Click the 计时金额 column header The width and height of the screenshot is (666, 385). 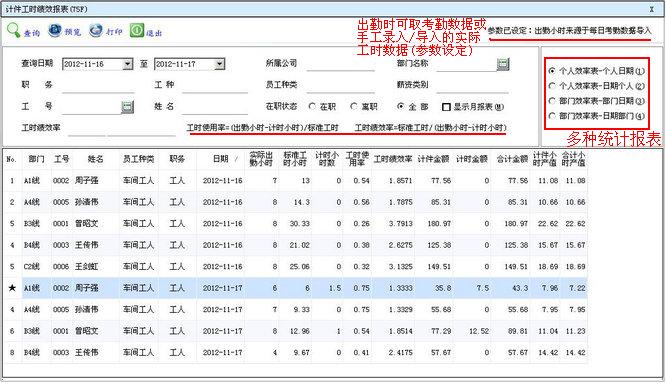pos(471,159)
